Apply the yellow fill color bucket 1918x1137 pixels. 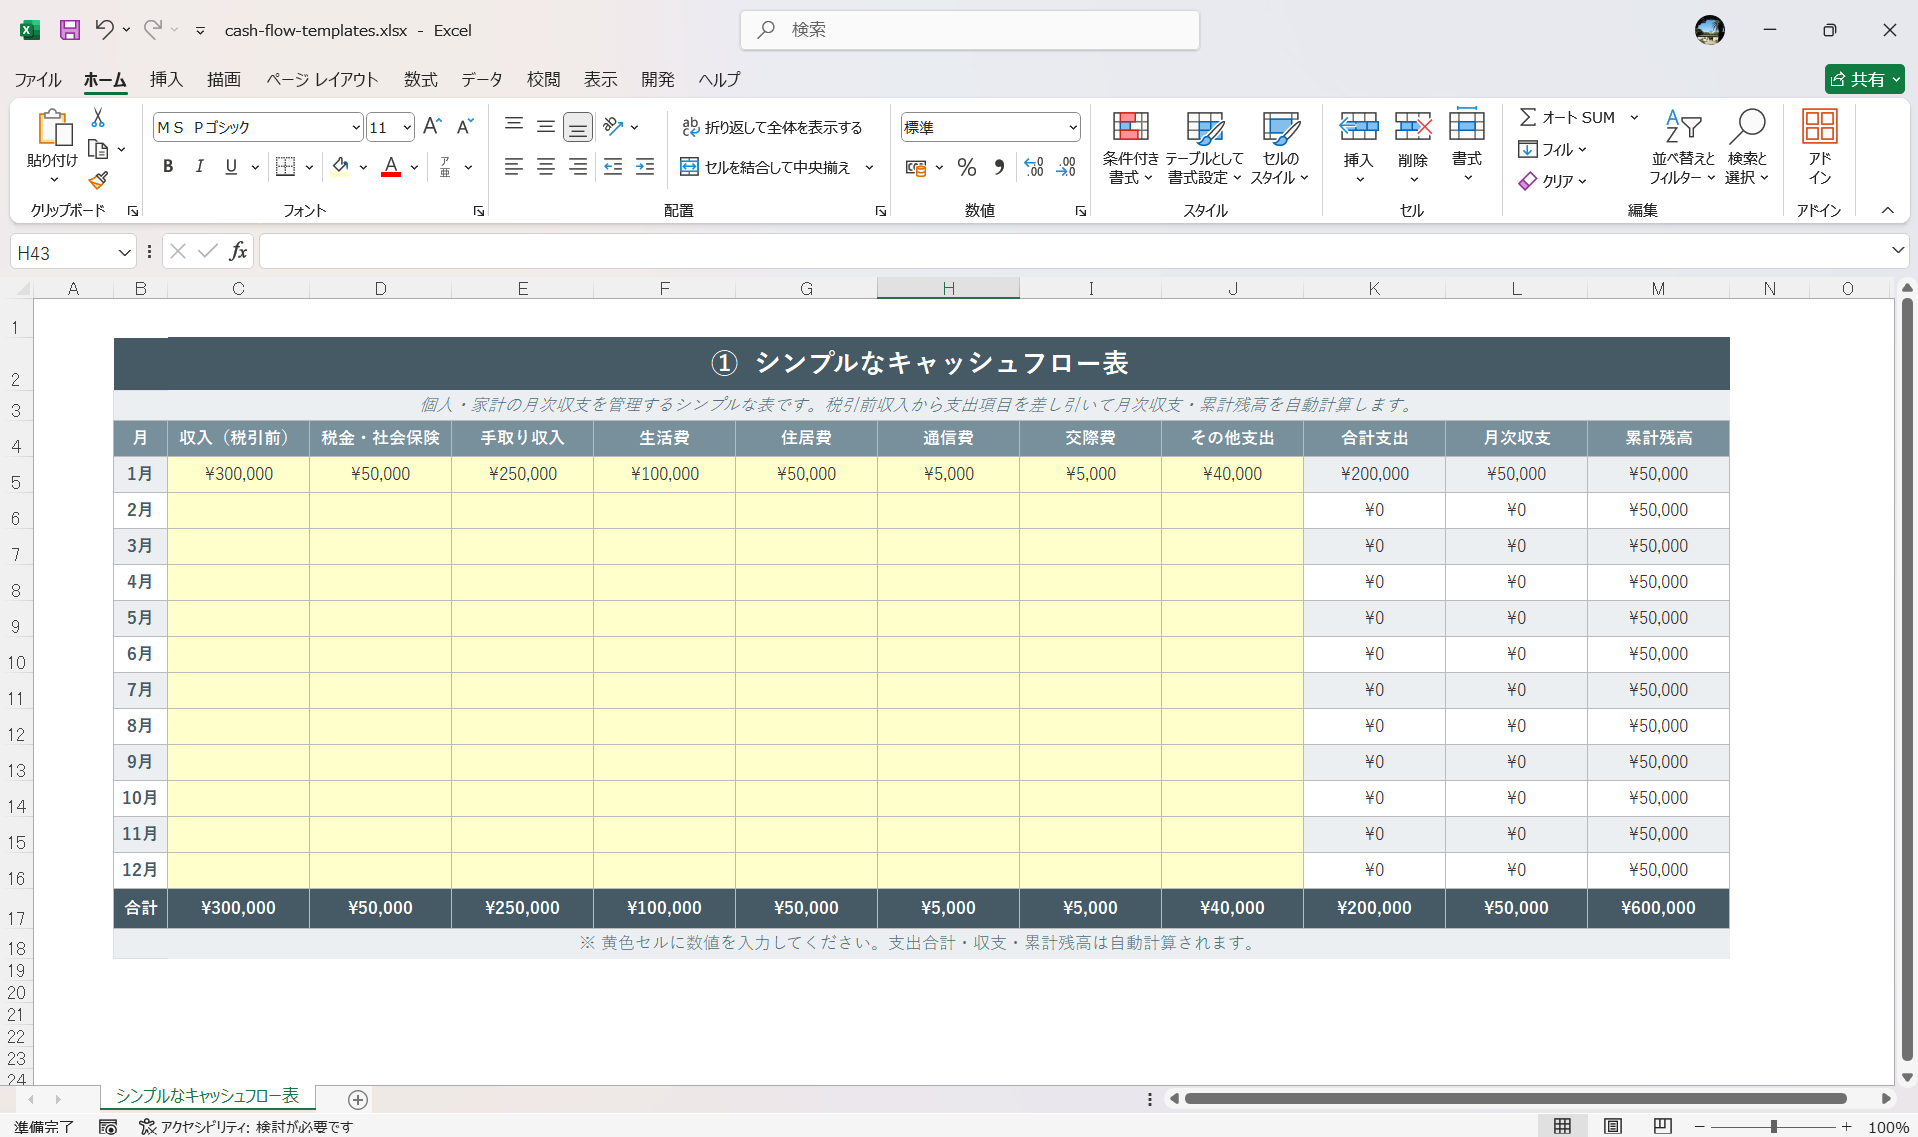(341, 167)
